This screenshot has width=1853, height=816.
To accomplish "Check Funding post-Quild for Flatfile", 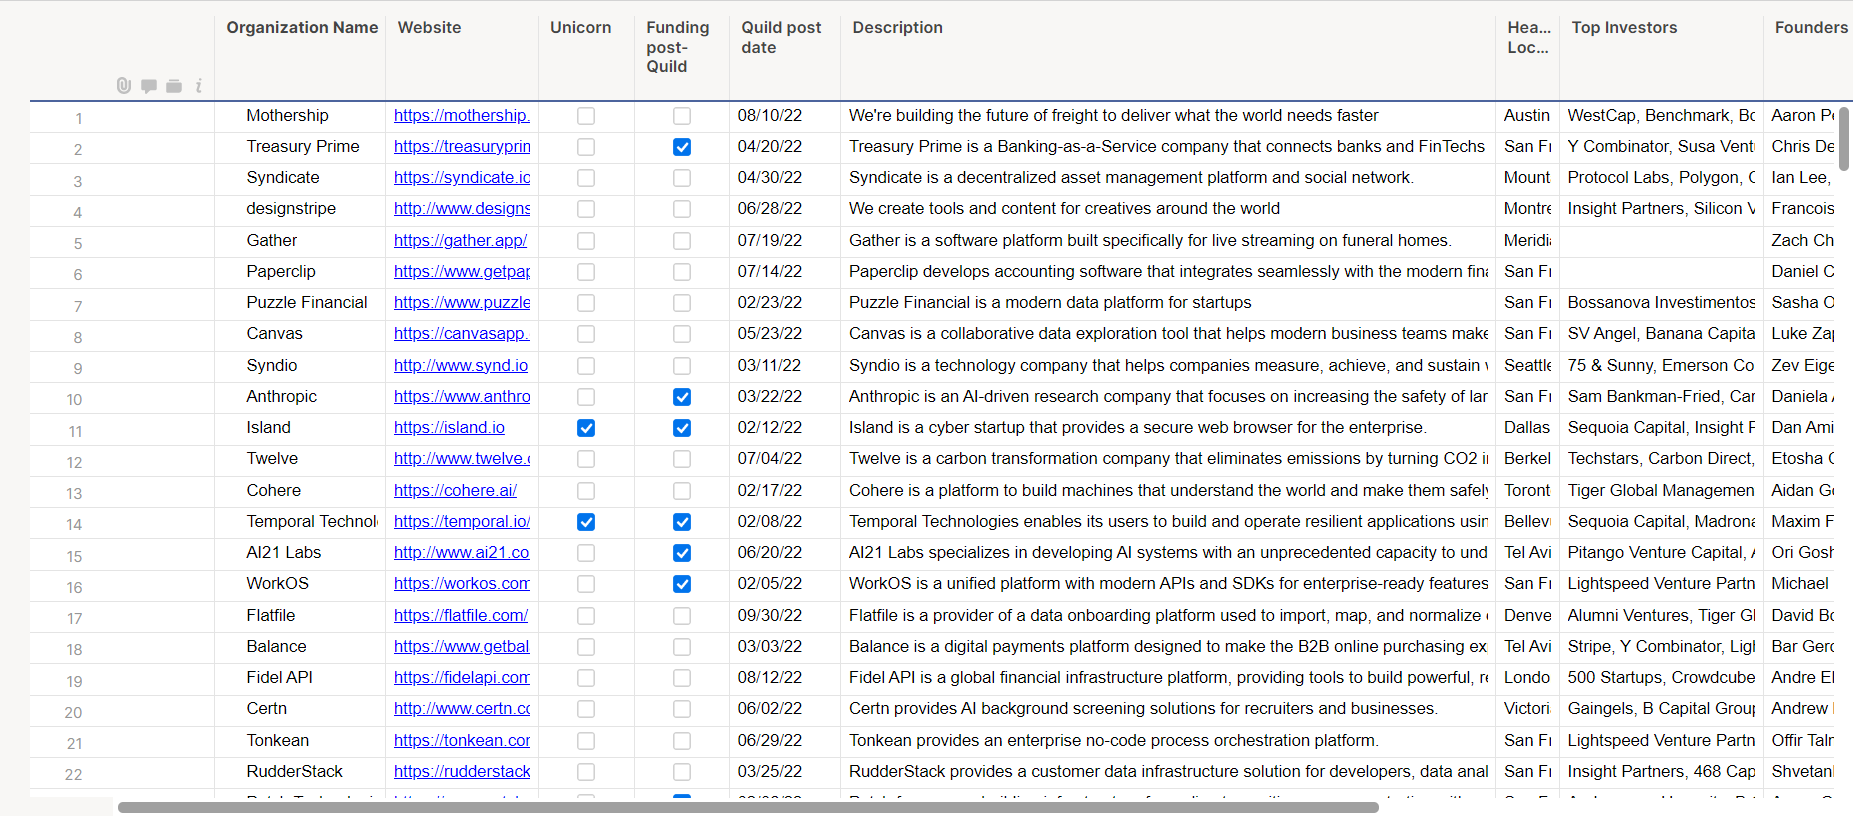I will point(682,616).
